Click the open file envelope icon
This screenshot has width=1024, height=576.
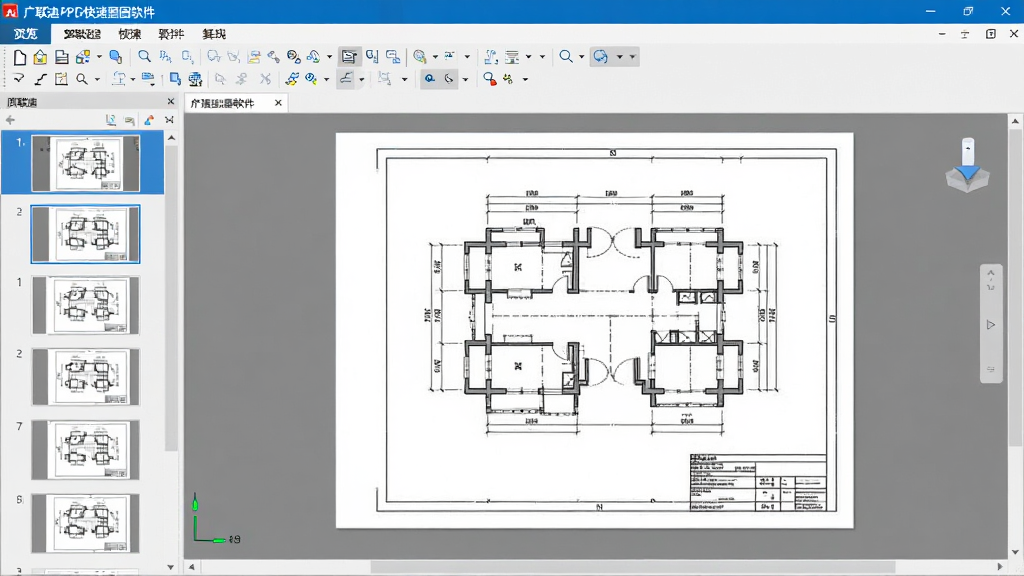[x=40, y=57]
